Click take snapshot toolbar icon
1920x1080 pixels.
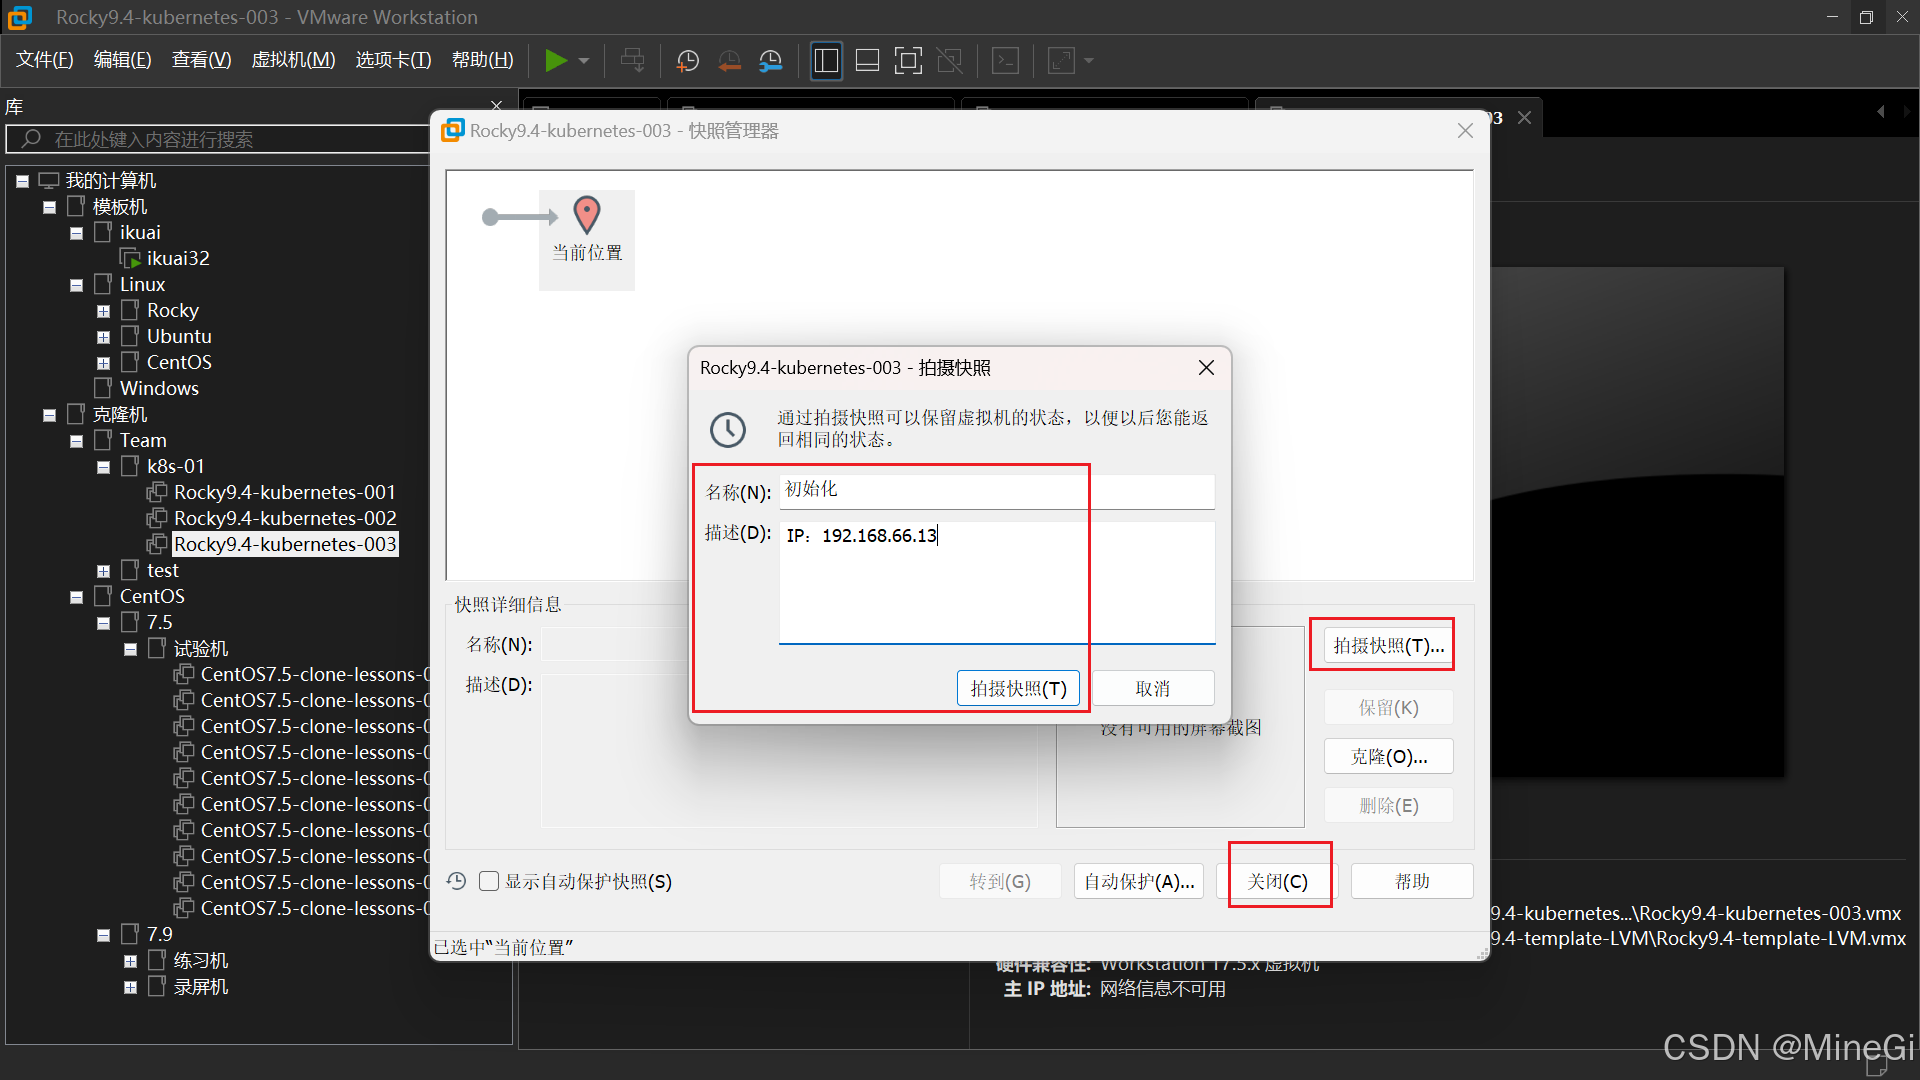pos(687,61)
